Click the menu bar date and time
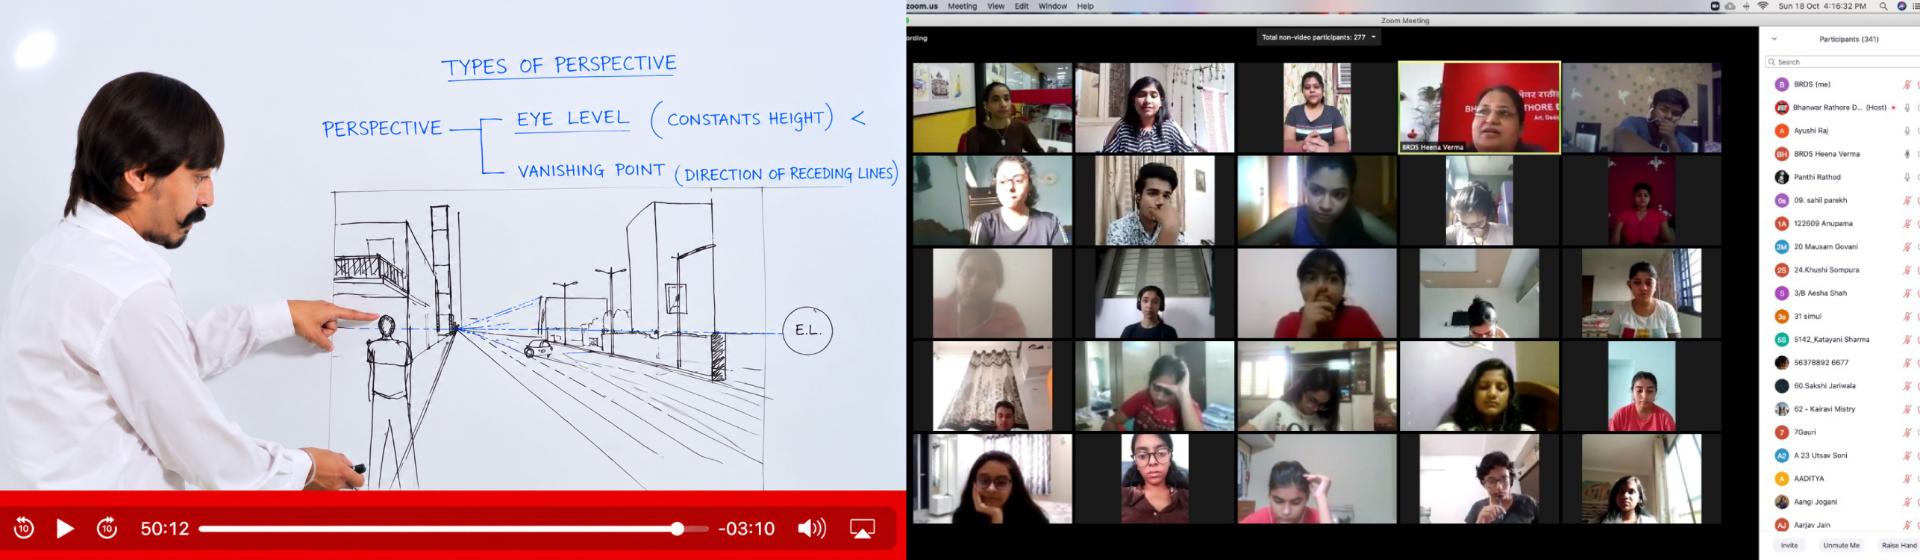 [x=1822, y=6]
